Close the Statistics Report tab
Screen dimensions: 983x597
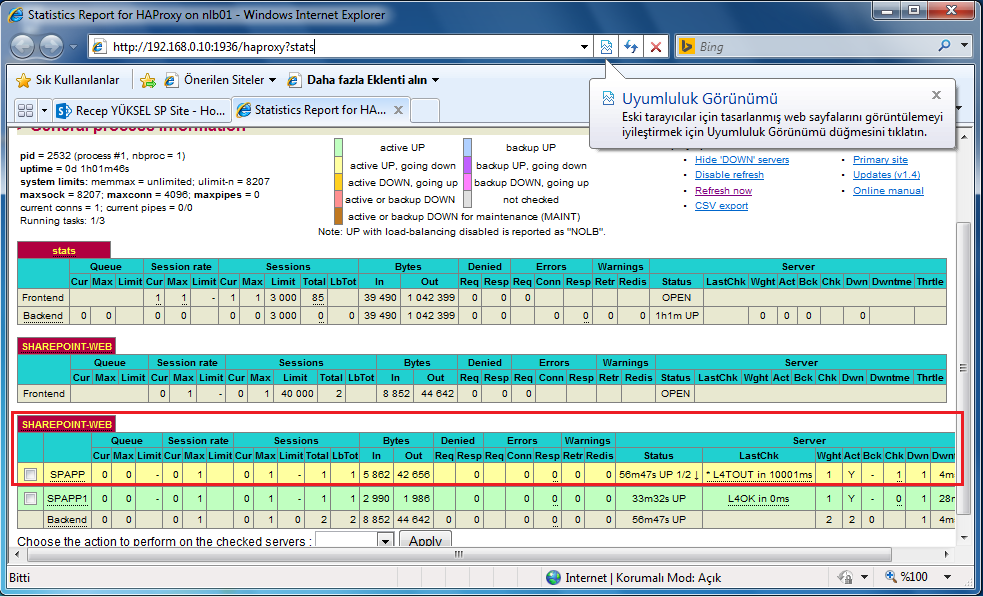397,110
